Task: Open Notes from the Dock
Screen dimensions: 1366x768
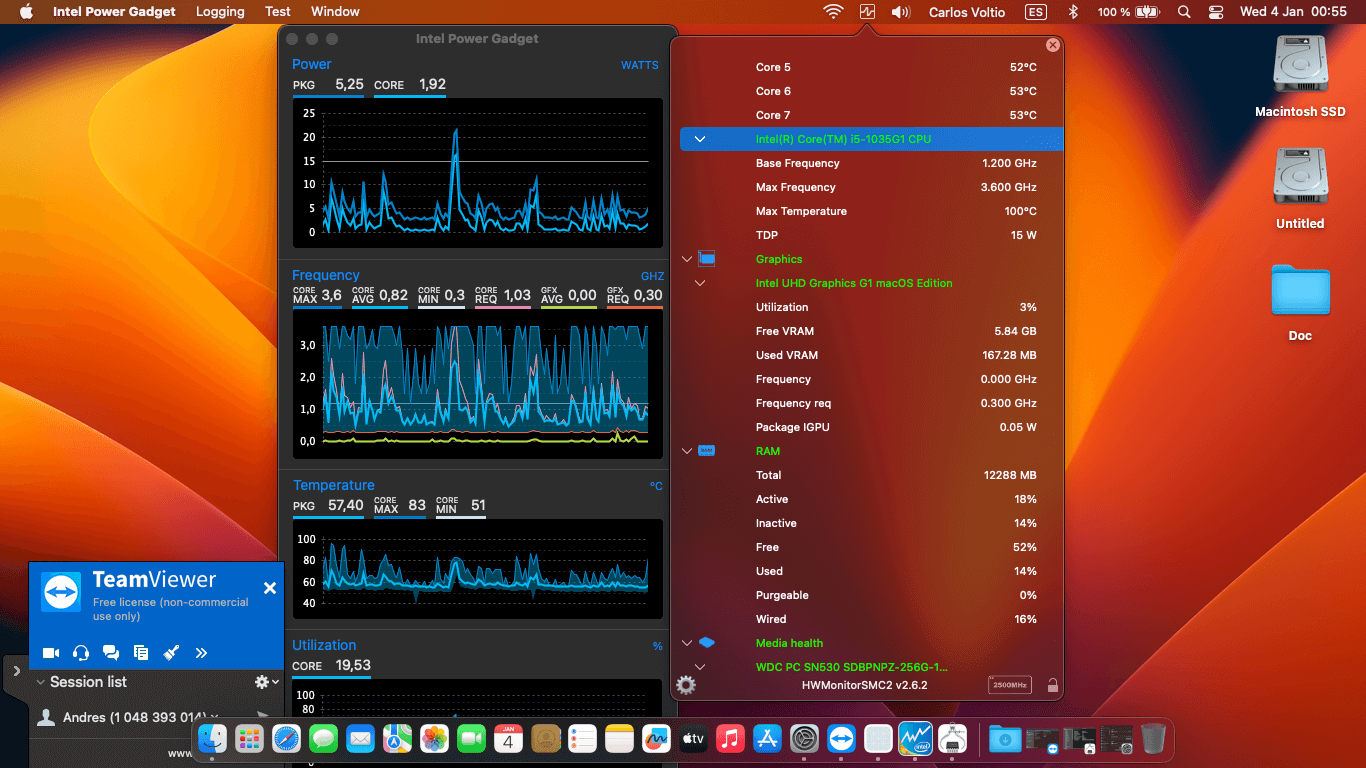Action: [x=620, y=739]
